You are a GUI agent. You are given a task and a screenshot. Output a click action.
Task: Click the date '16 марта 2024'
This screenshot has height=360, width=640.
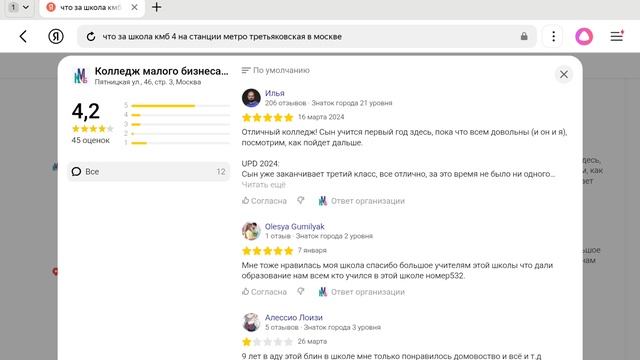321,117
